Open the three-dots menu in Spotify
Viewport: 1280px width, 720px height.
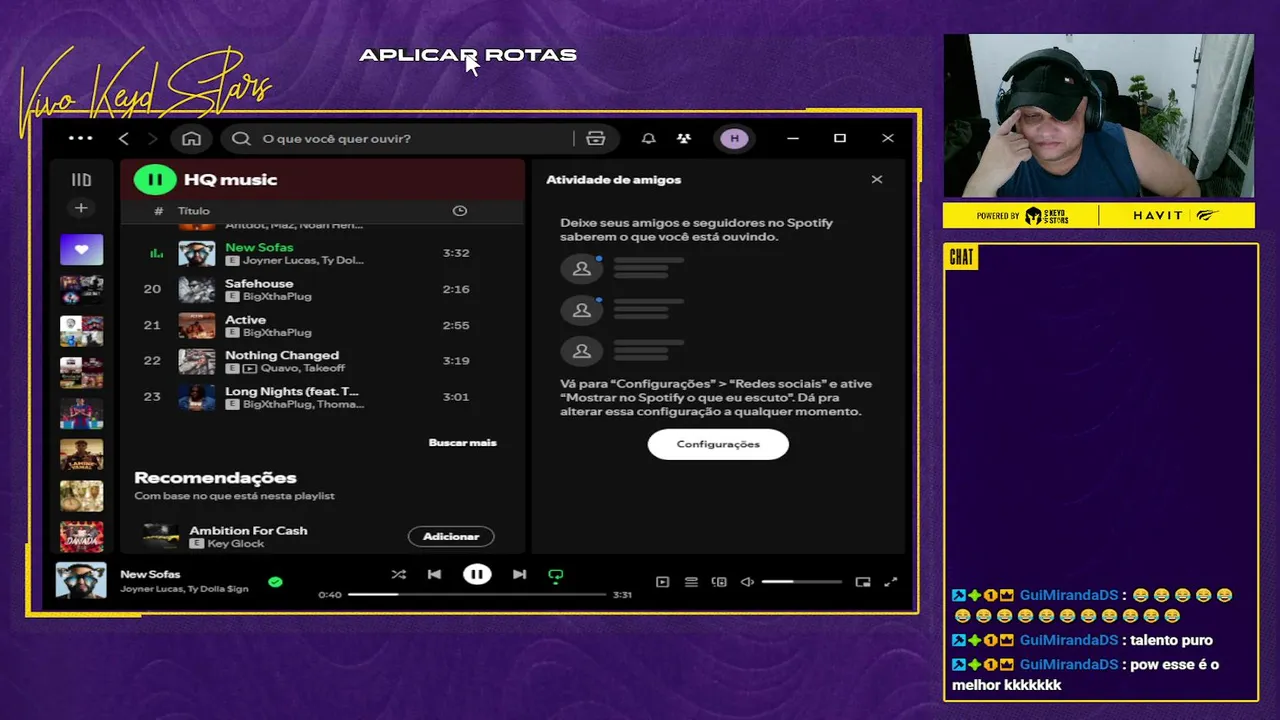coord(81,138)
